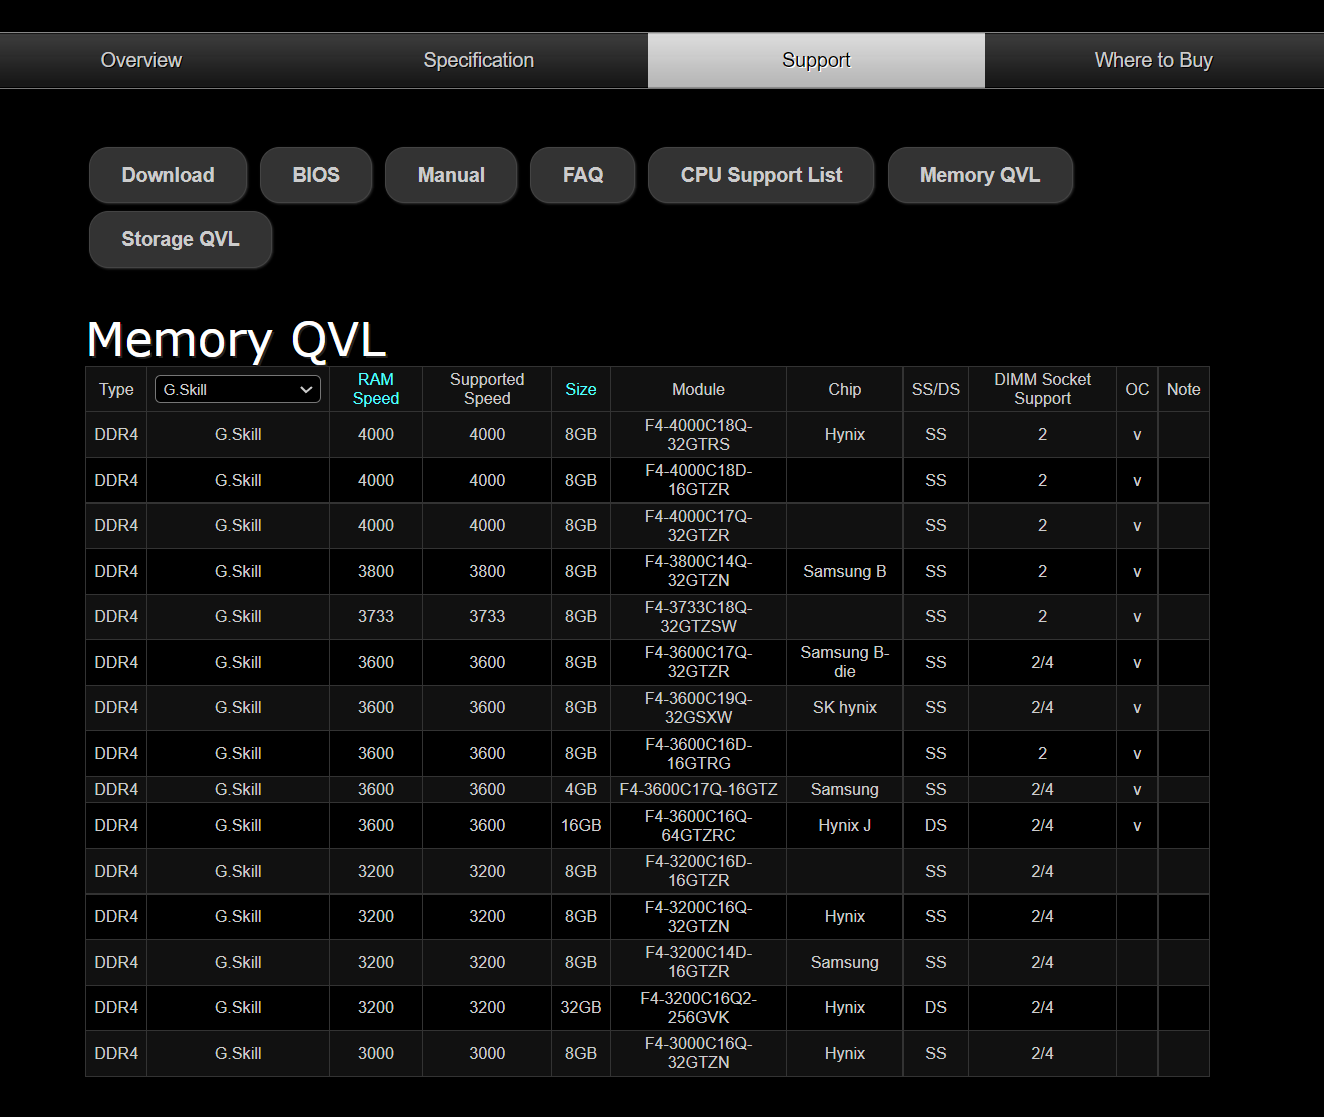Click the SK hynix chip cell
The image size is (1324, 1117).
(845, 708)
